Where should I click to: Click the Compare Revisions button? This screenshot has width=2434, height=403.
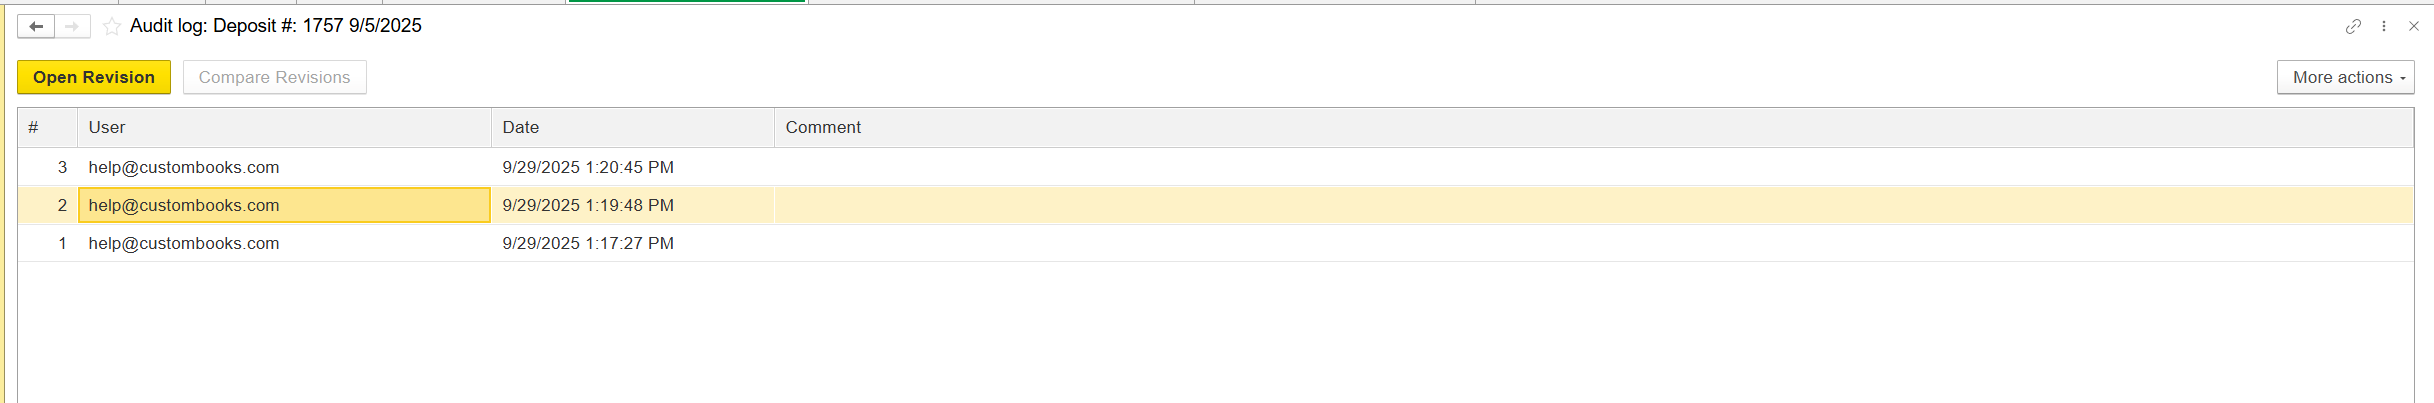(x=274, y=77)
